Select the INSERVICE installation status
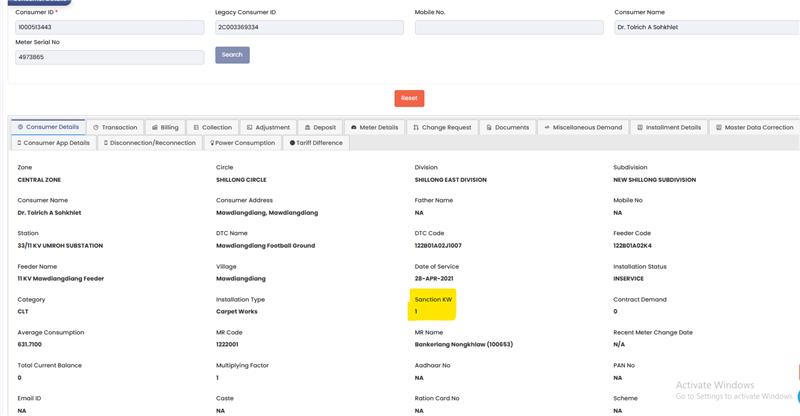 click(x=629, y=279)
